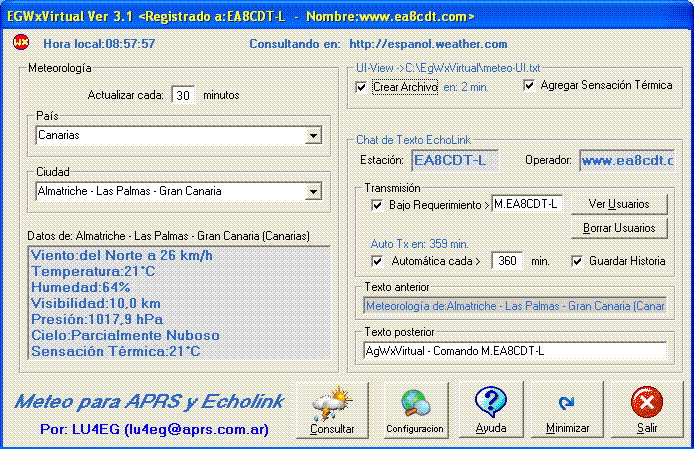Click the 'en: 2 min.' countdown text
The height and width of the screenshot is (449, 694).
pyautogui.click(x=466, y=87)
